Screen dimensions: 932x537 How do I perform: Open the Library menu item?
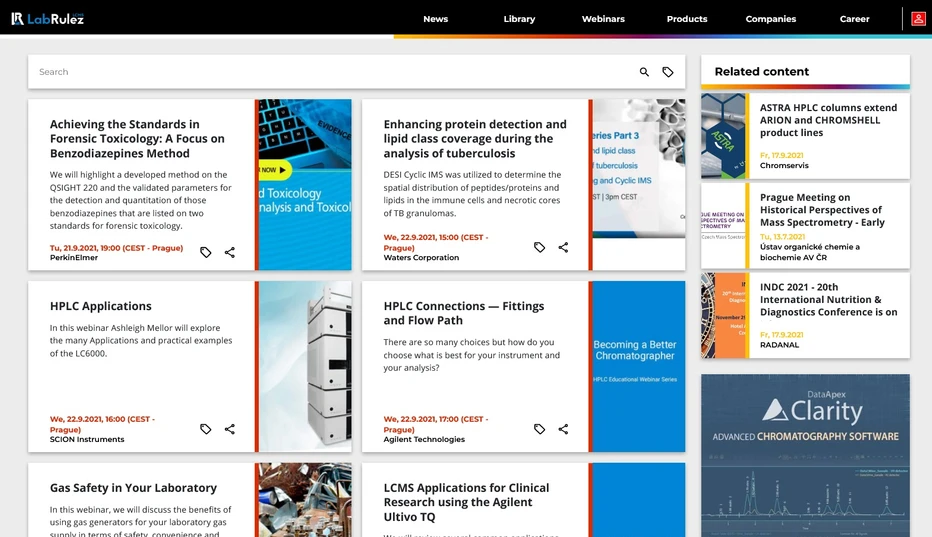(519, 19)
